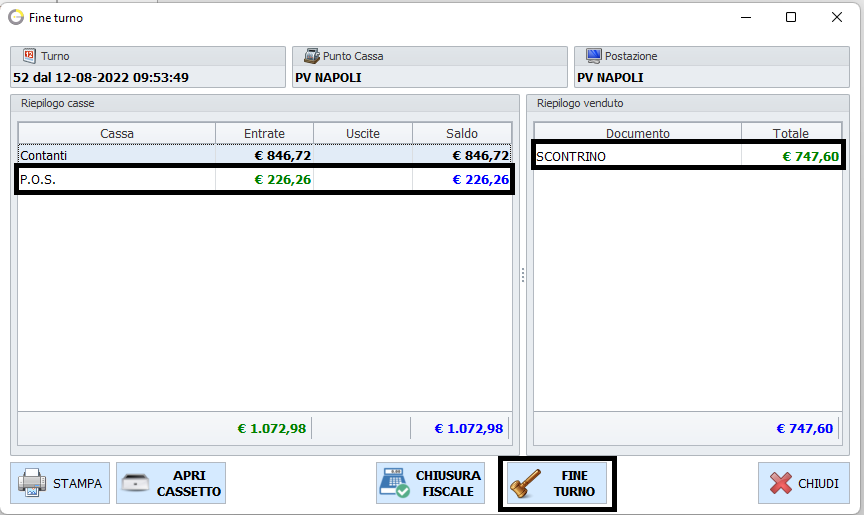Screen dimensions: 864x515
Task: Click the Documento column header
Action: [637, 133]
